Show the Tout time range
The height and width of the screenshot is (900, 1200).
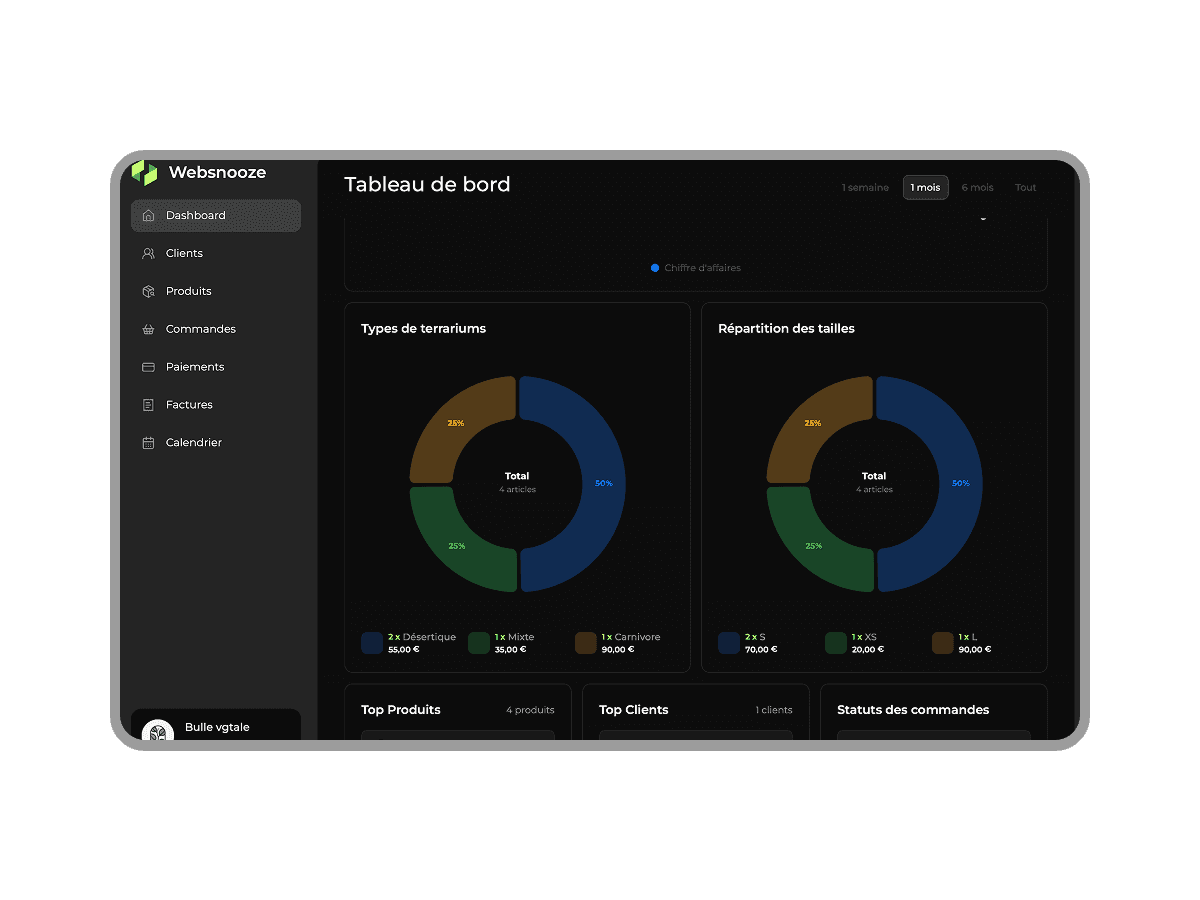pyautogui.click(x=1025, y=188)
